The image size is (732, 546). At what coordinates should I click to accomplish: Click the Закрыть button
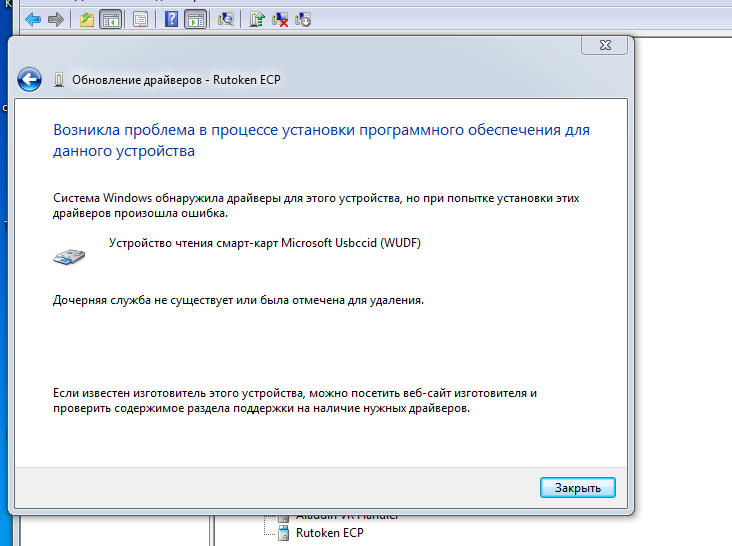578,488
